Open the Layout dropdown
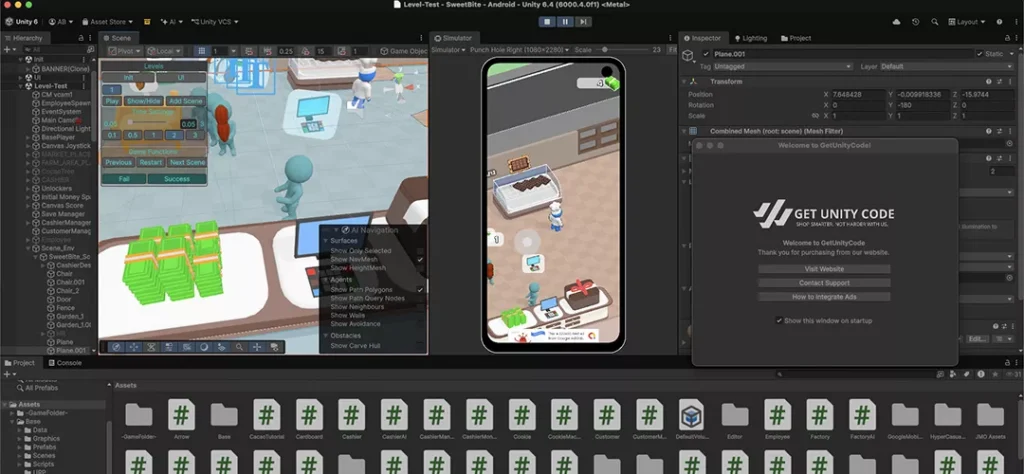1024x474 pixels. [968, 22]
